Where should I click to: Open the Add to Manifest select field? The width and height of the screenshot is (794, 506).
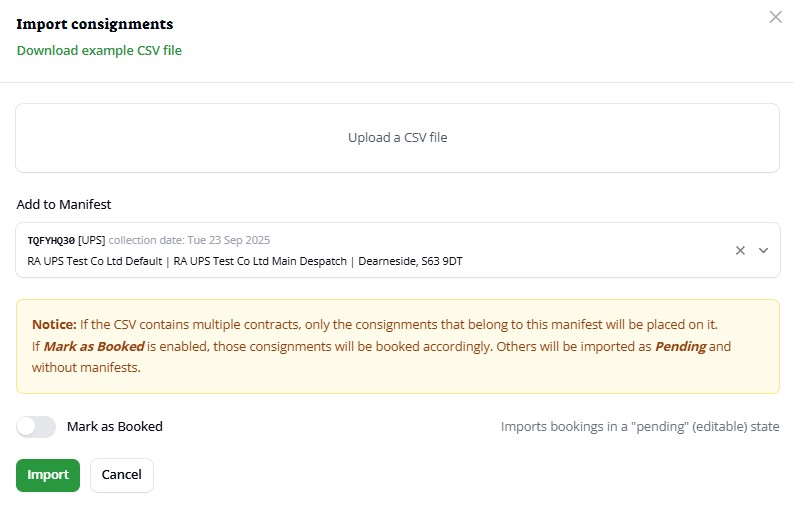(x=370, y=250)
